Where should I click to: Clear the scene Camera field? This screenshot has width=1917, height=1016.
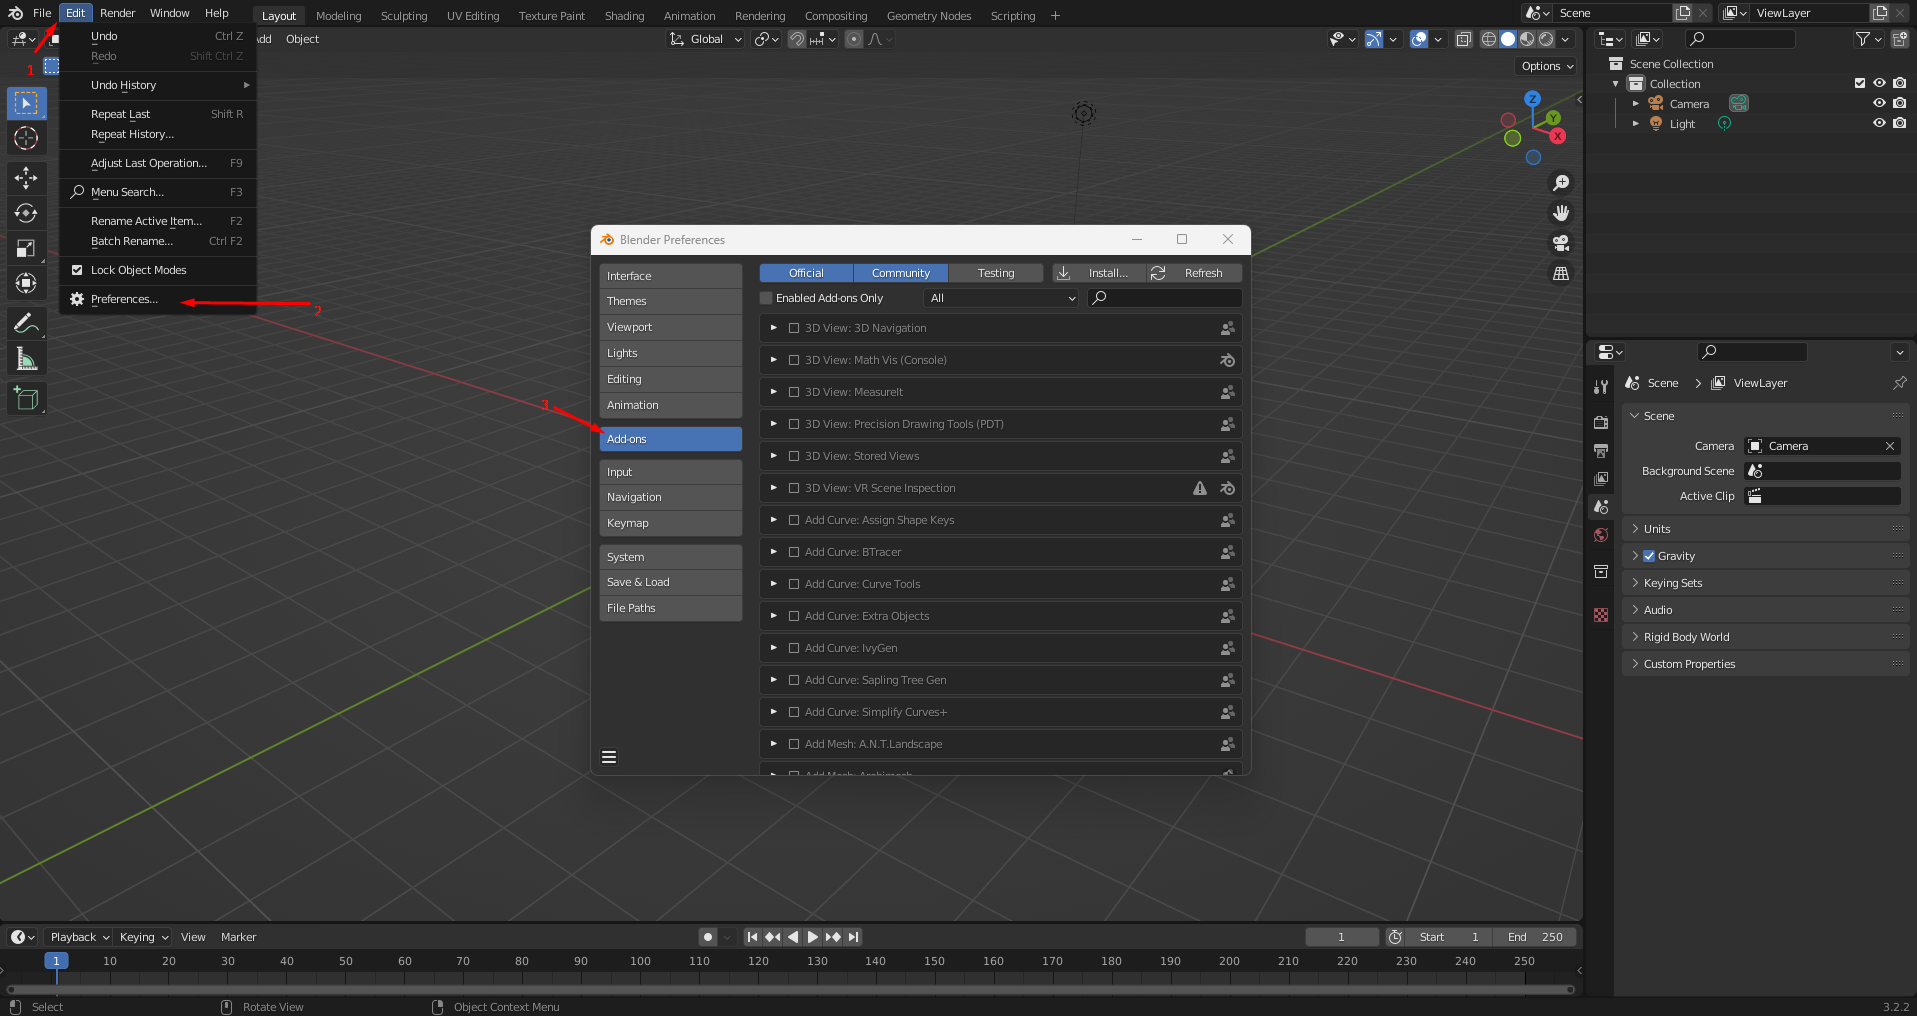(1890, 446)
